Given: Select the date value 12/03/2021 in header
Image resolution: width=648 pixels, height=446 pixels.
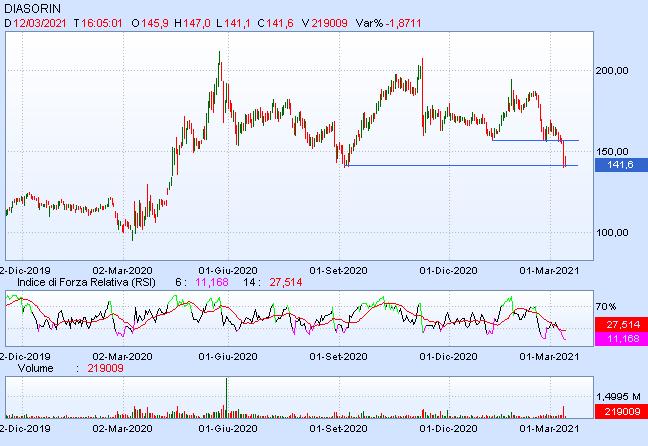Looking at the screenshot, I should tap(40, 23).
